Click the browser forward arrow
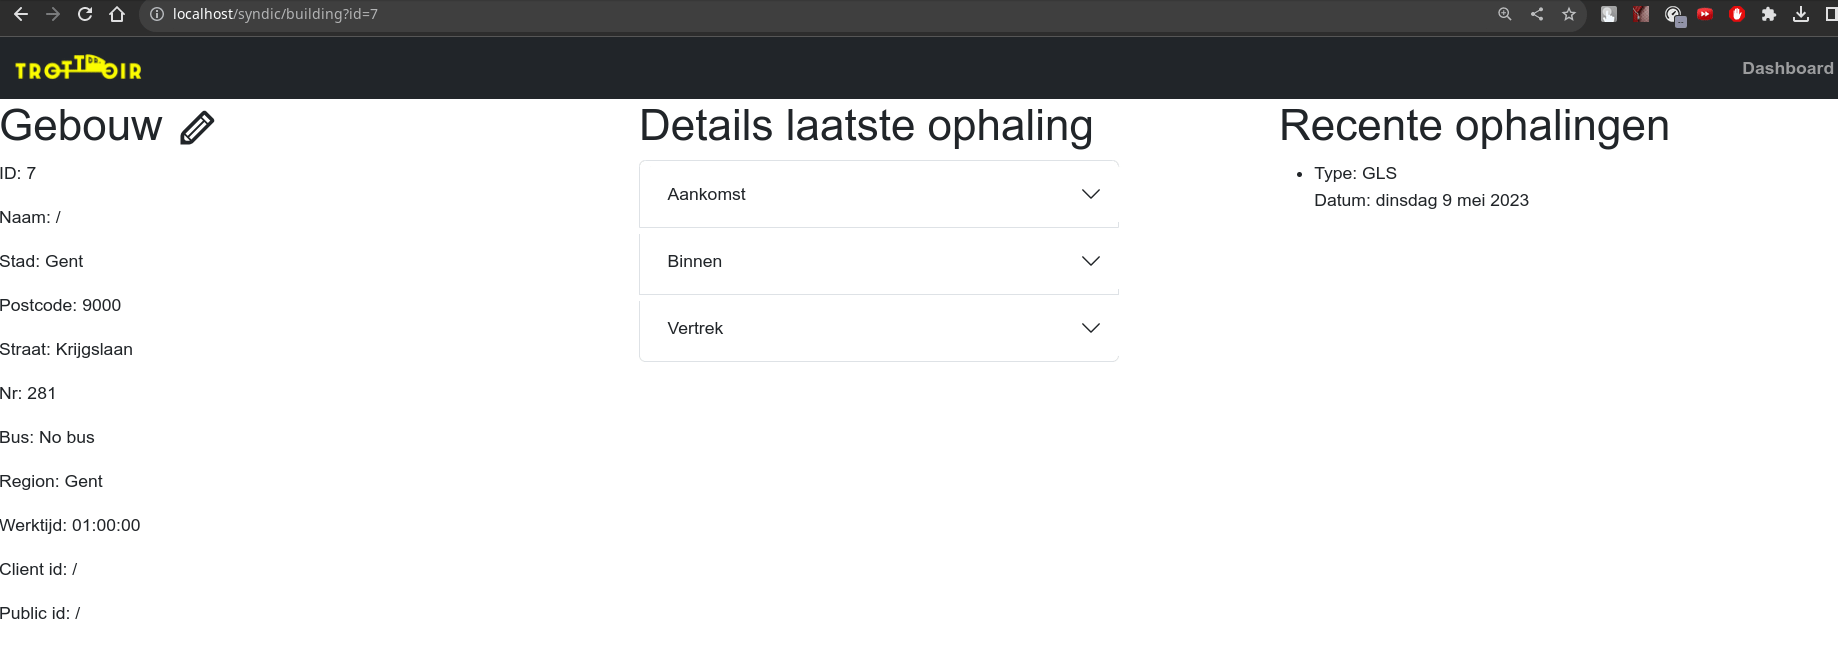Screen dimensions: 1838x667 click(x=51, y=14)
